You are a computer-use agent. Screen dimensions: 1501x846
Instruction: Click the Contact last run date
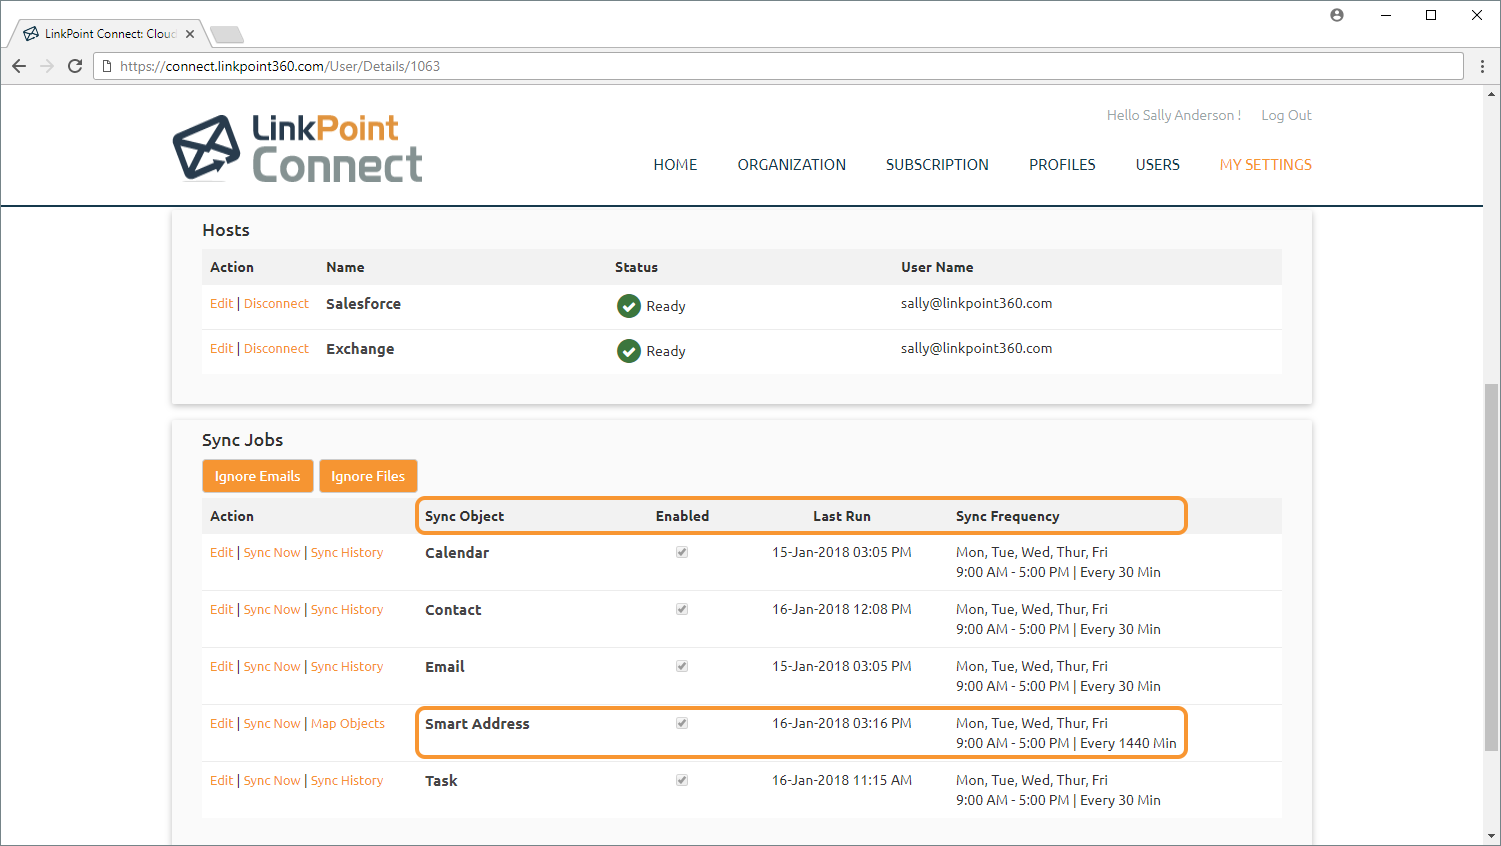(x=841, y=609)
